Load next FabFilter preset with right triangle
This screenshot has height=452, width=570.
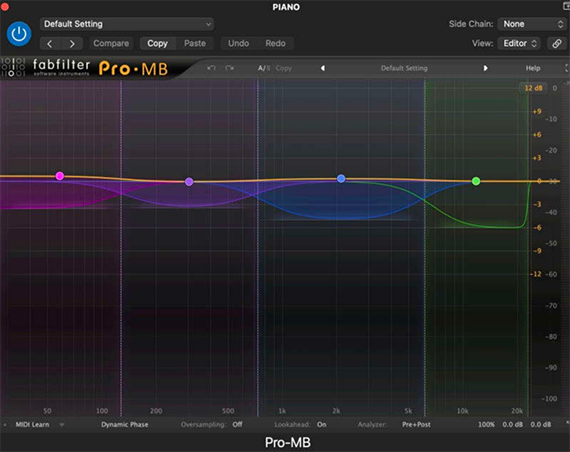[485, 68]
